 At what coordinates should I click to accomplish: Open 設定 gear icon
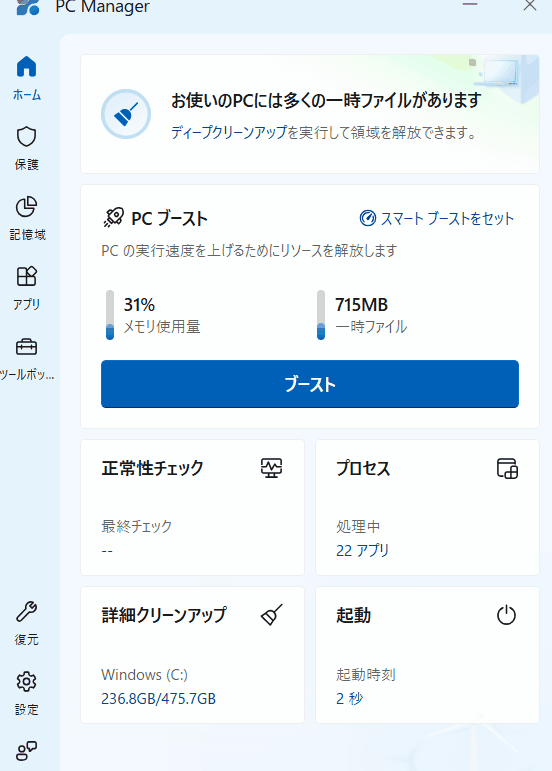[x=27, y=682]
